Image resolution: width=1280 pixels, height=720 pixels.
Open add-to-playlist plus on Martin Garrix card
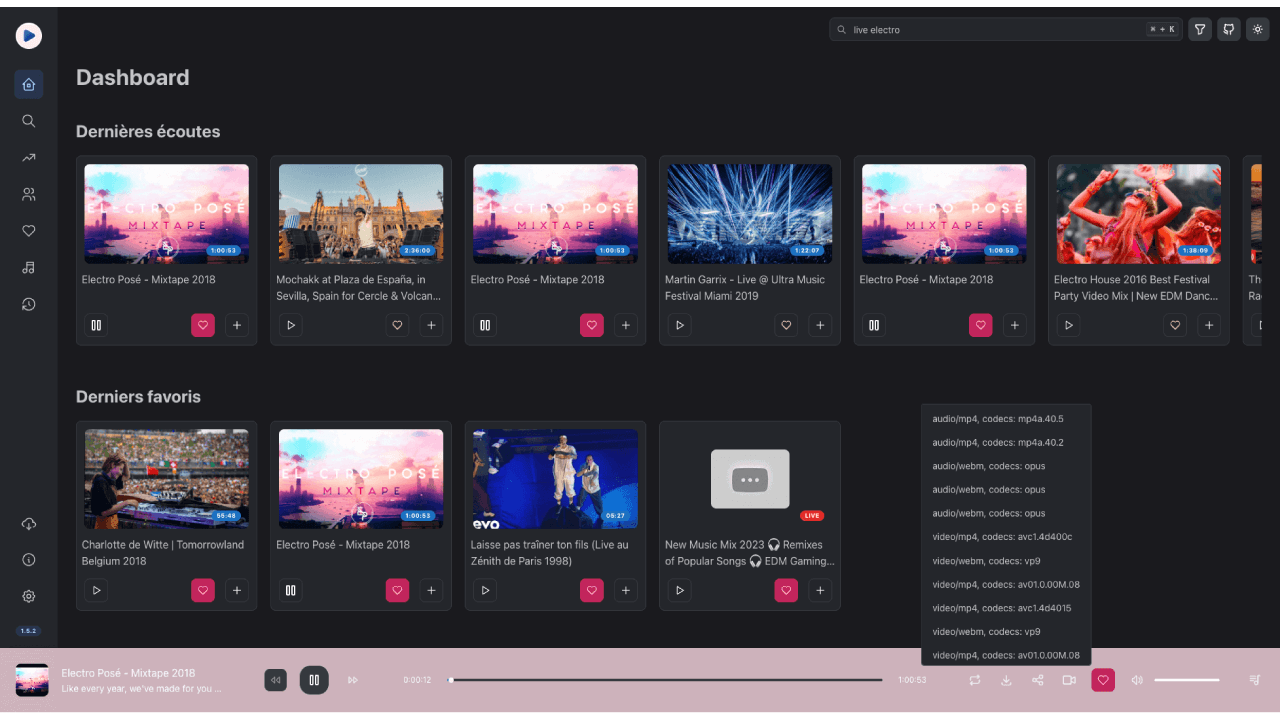click(x=820, y=325)
